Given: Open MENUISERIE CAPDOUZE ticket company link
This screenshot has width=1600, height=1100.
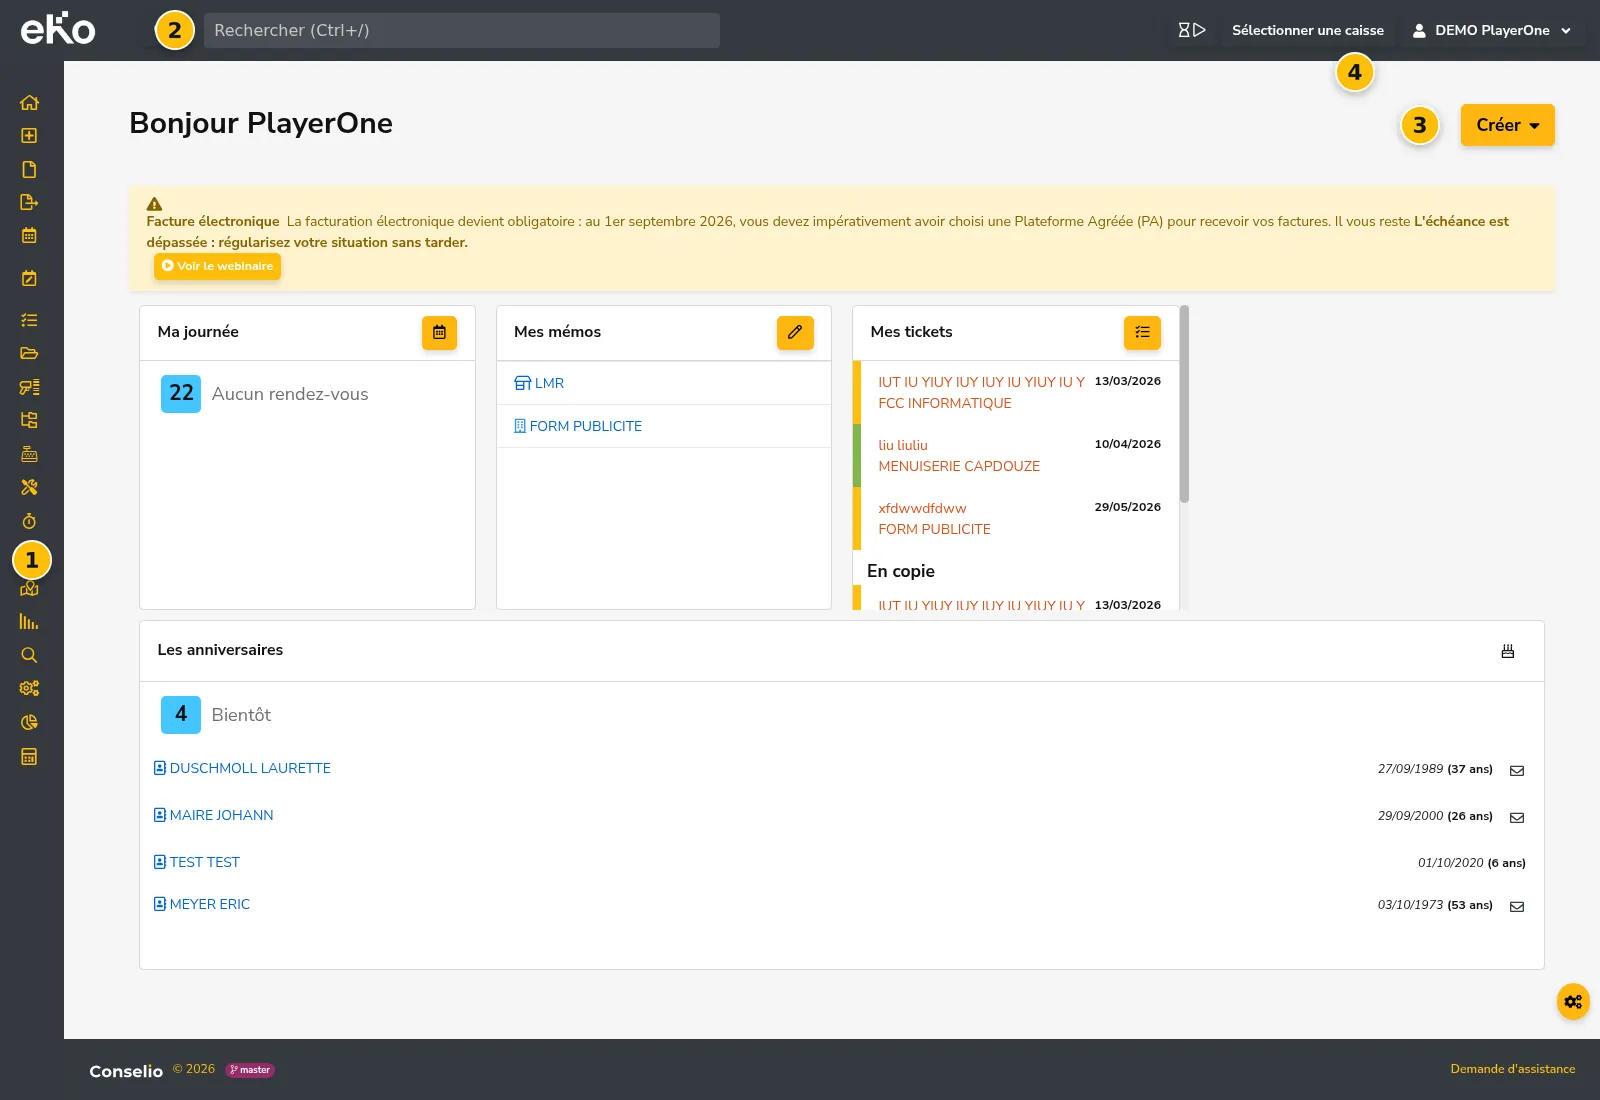Looking at the screenshot, I should (959, 466).
